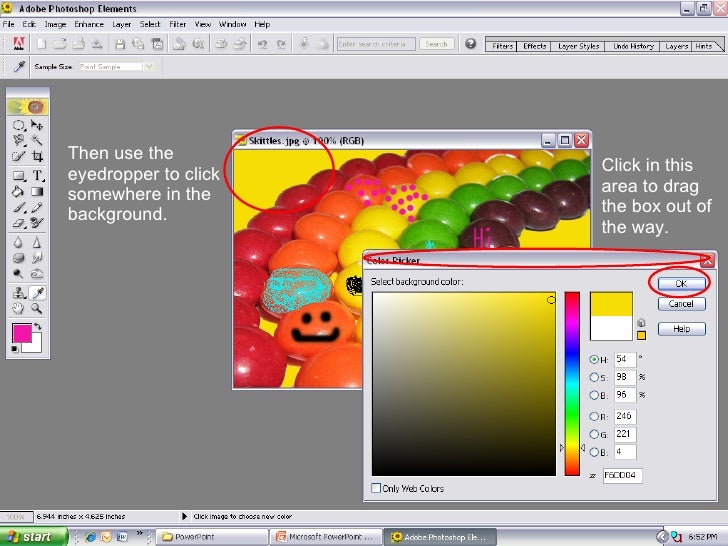This screenshot has height=546, width=728.
Task: Select the R red radio button
Action: (595, 416)
